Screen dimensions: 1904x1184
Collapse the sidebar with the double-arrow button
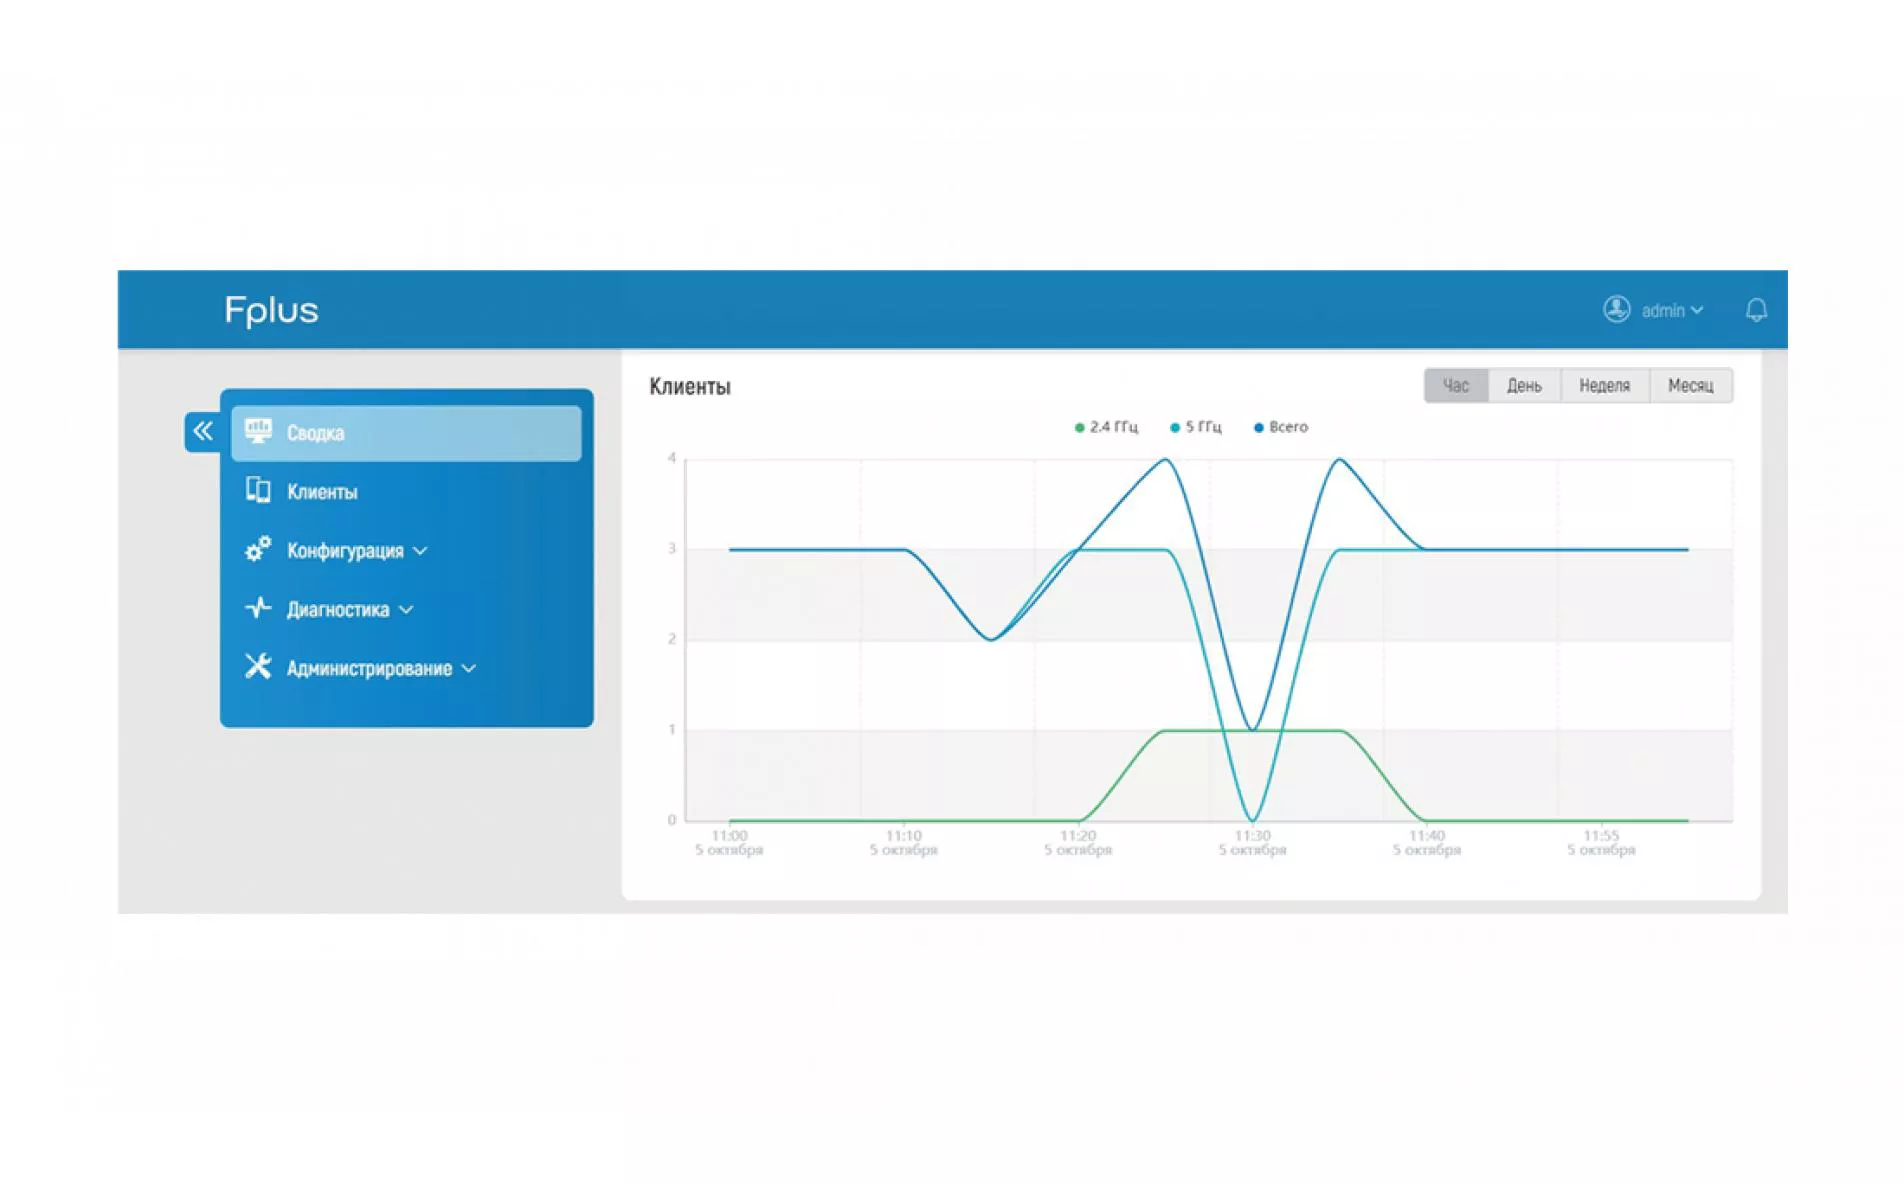coord(203,432)
